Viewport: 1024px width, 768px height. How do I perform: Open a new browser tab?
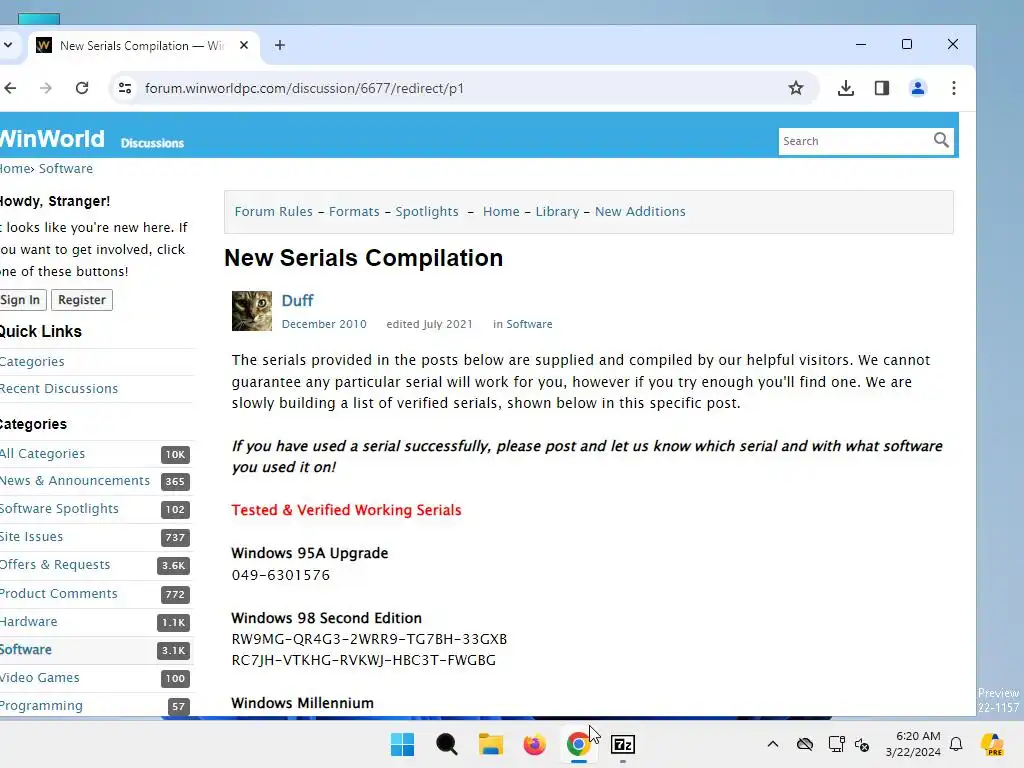pyautogui.click(x=280, y=45)
